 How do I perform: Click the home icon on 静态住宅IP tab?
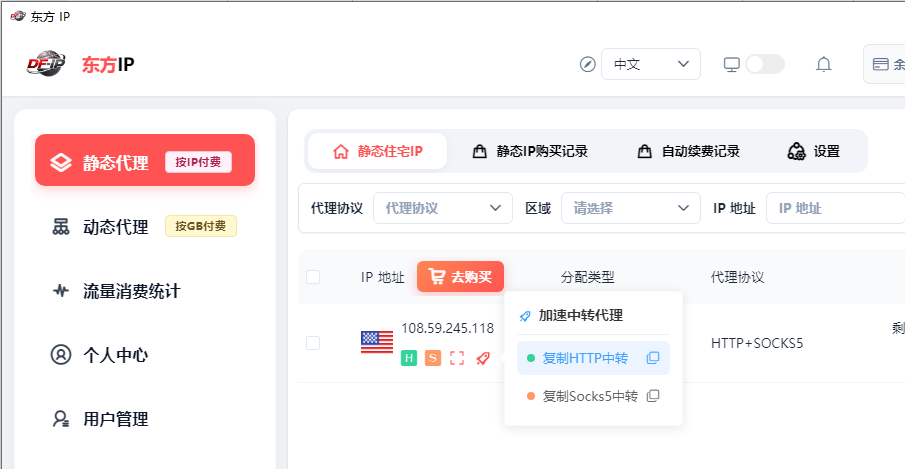pyautogui.click(x=341, y=152)
